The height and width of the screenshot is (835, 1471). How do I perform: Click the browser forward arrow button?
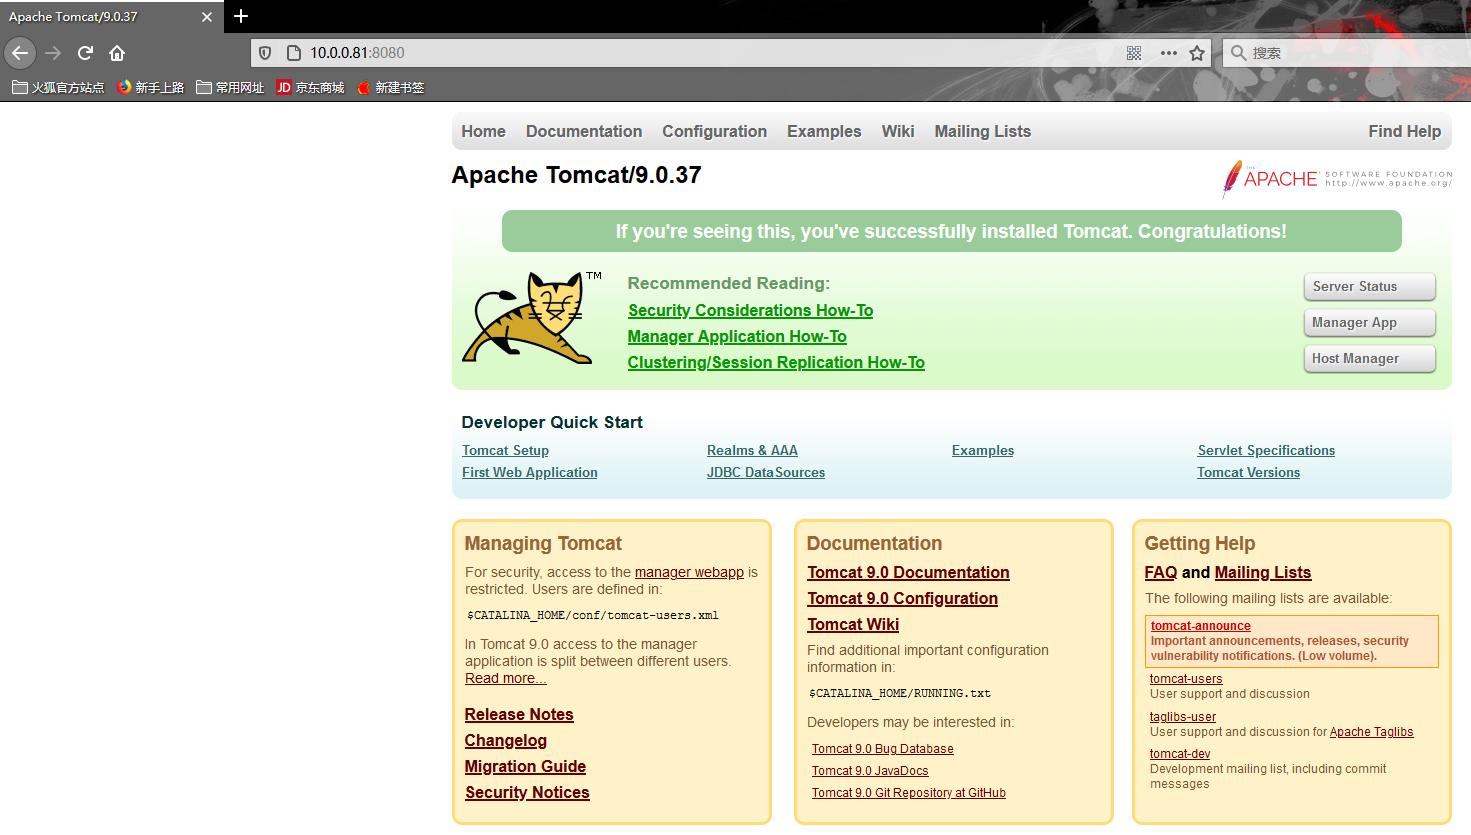(x=54, y=53)
